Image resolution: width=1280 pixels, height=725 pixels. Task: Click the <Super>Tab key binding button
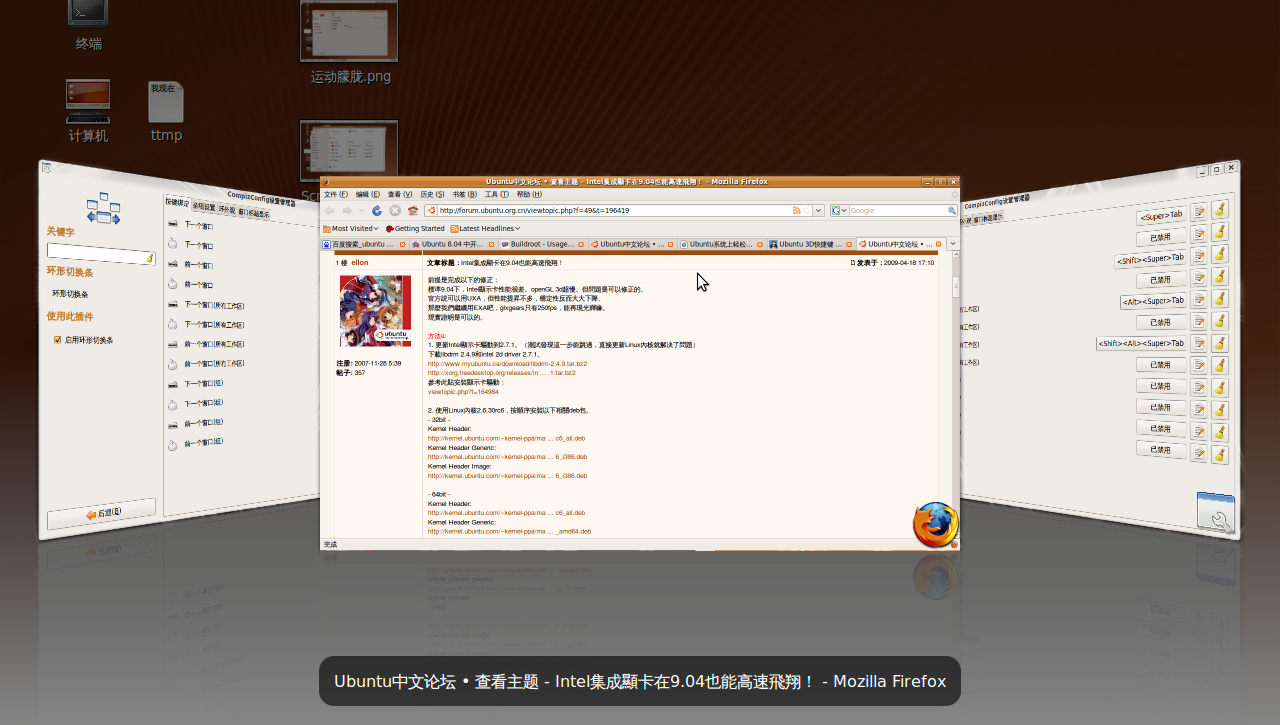(x=1161, y=214)
